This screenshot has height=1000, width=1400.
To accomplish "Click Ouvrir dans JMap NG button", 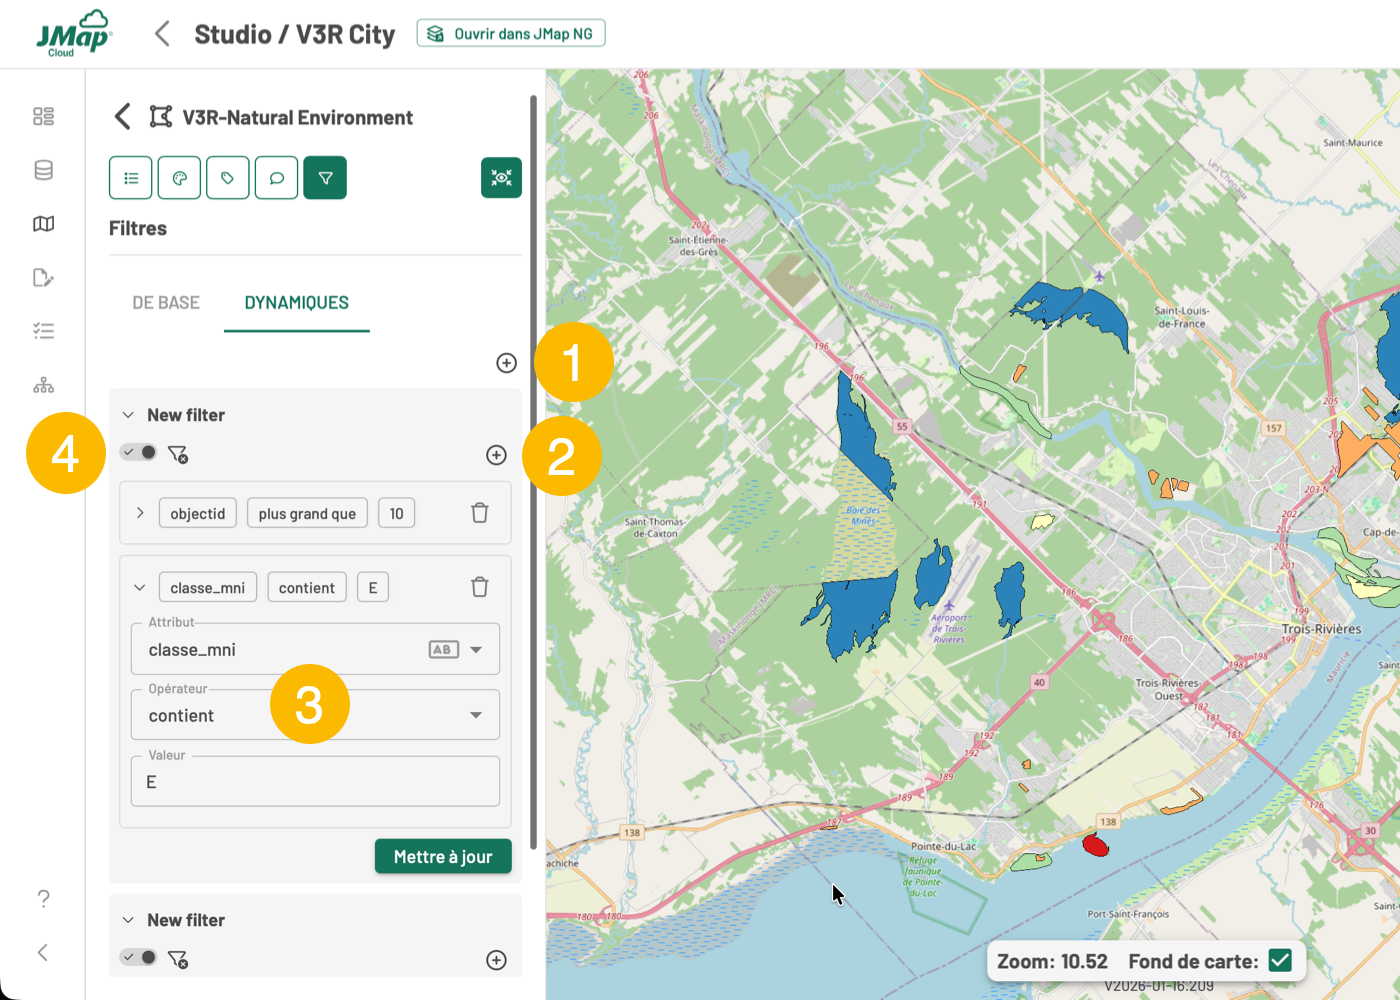I will pos(511,34).
